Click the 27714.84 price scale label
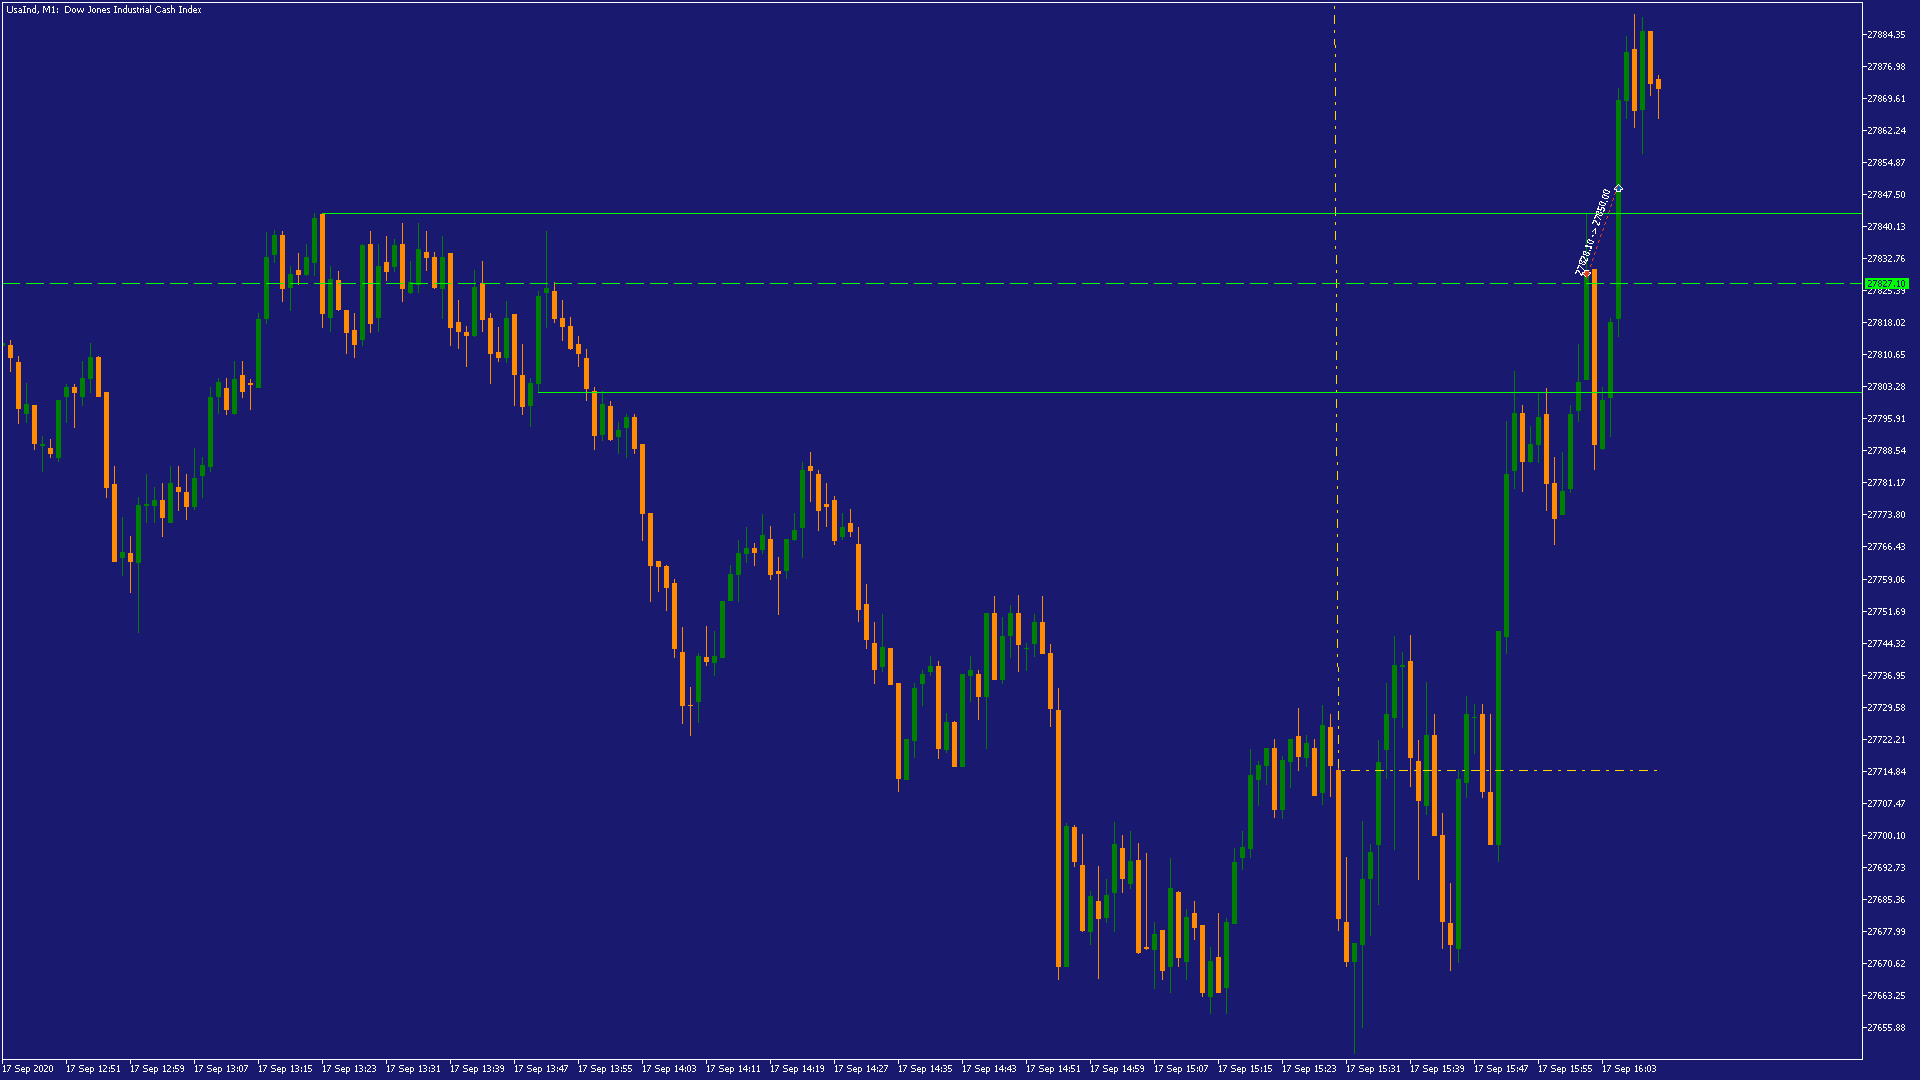 point(1885,772)
